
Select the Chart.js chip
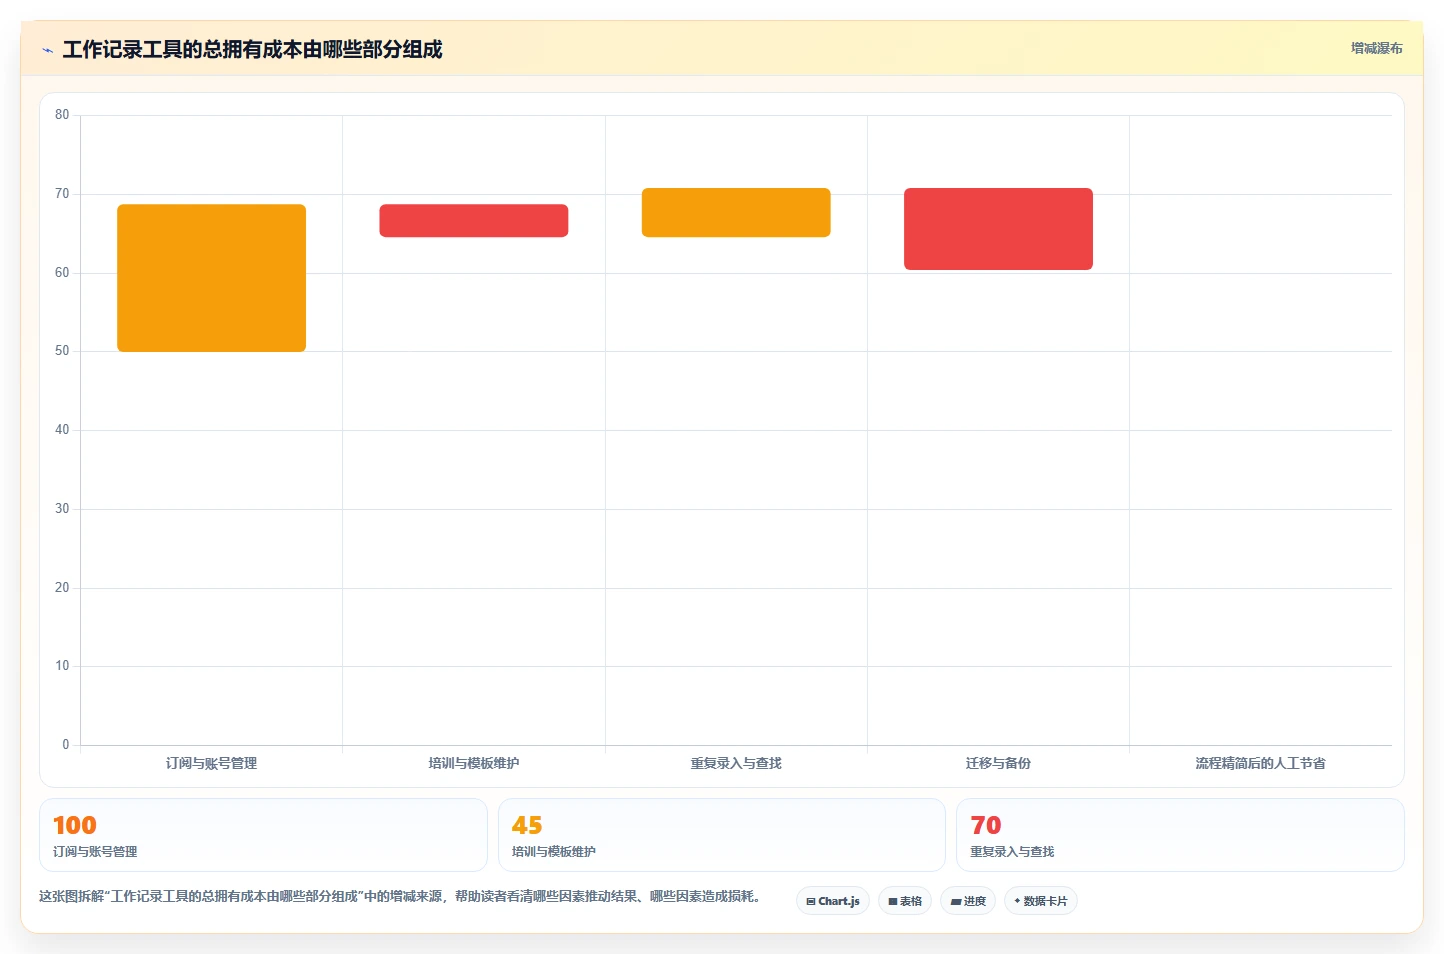[x=833, y=901]
